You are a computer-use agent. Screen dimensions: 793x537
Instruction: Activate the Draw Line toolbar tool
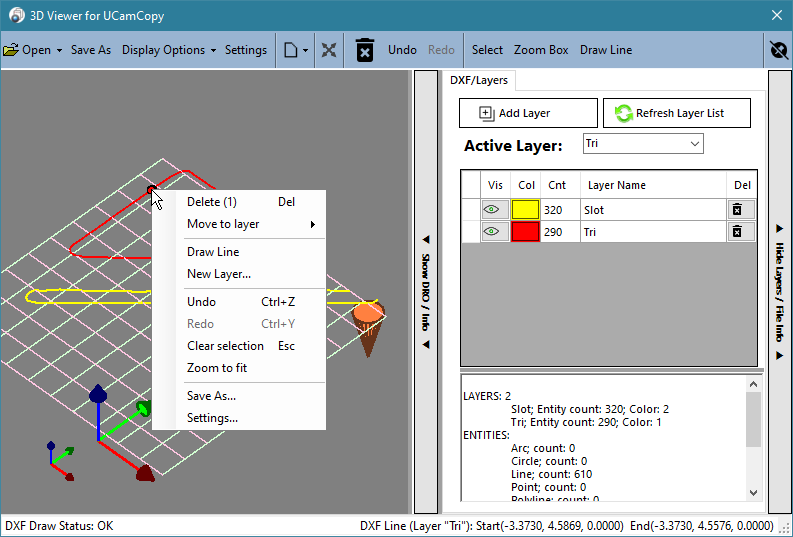coord(606,50)
